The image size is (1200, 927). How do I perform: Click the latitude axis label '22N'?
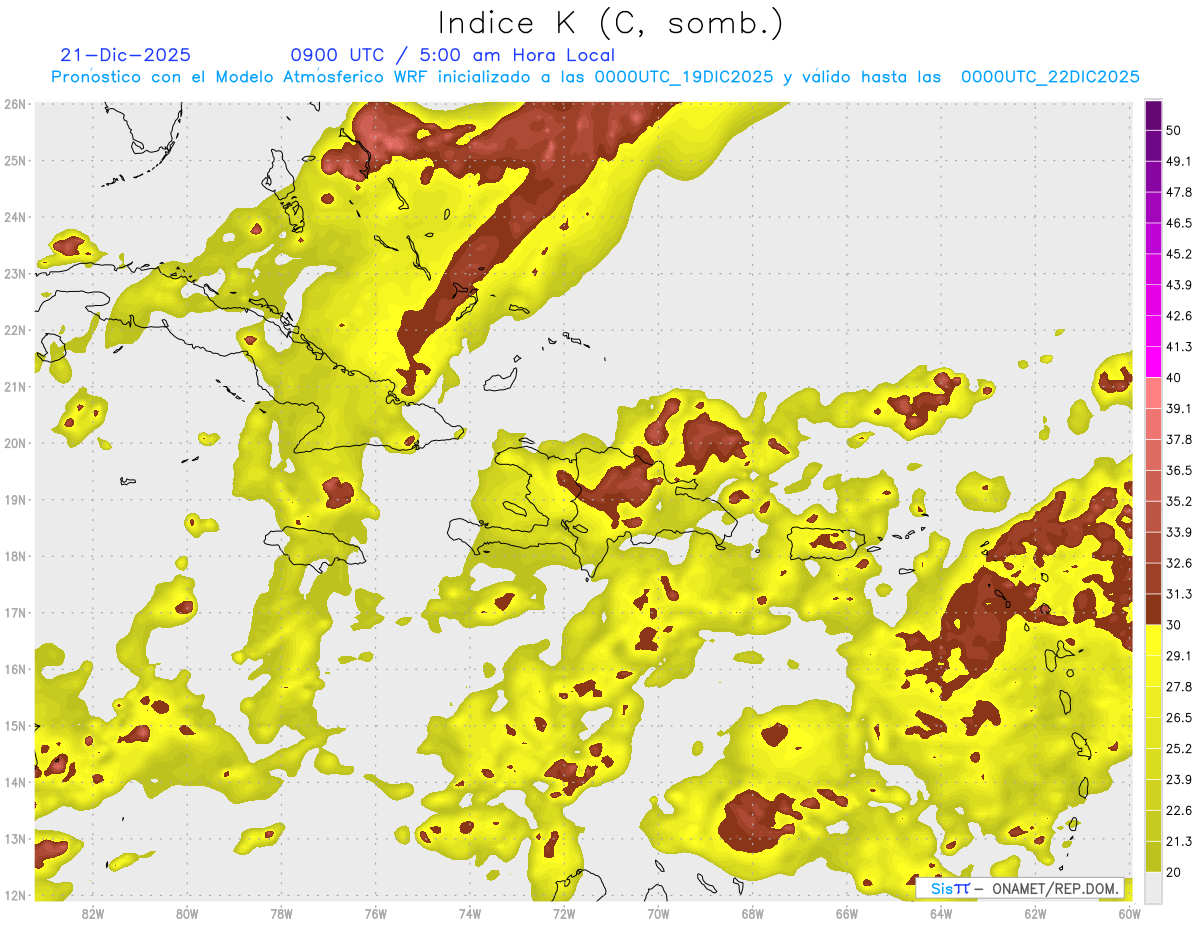pyautogui.click(x=15, y=330)
